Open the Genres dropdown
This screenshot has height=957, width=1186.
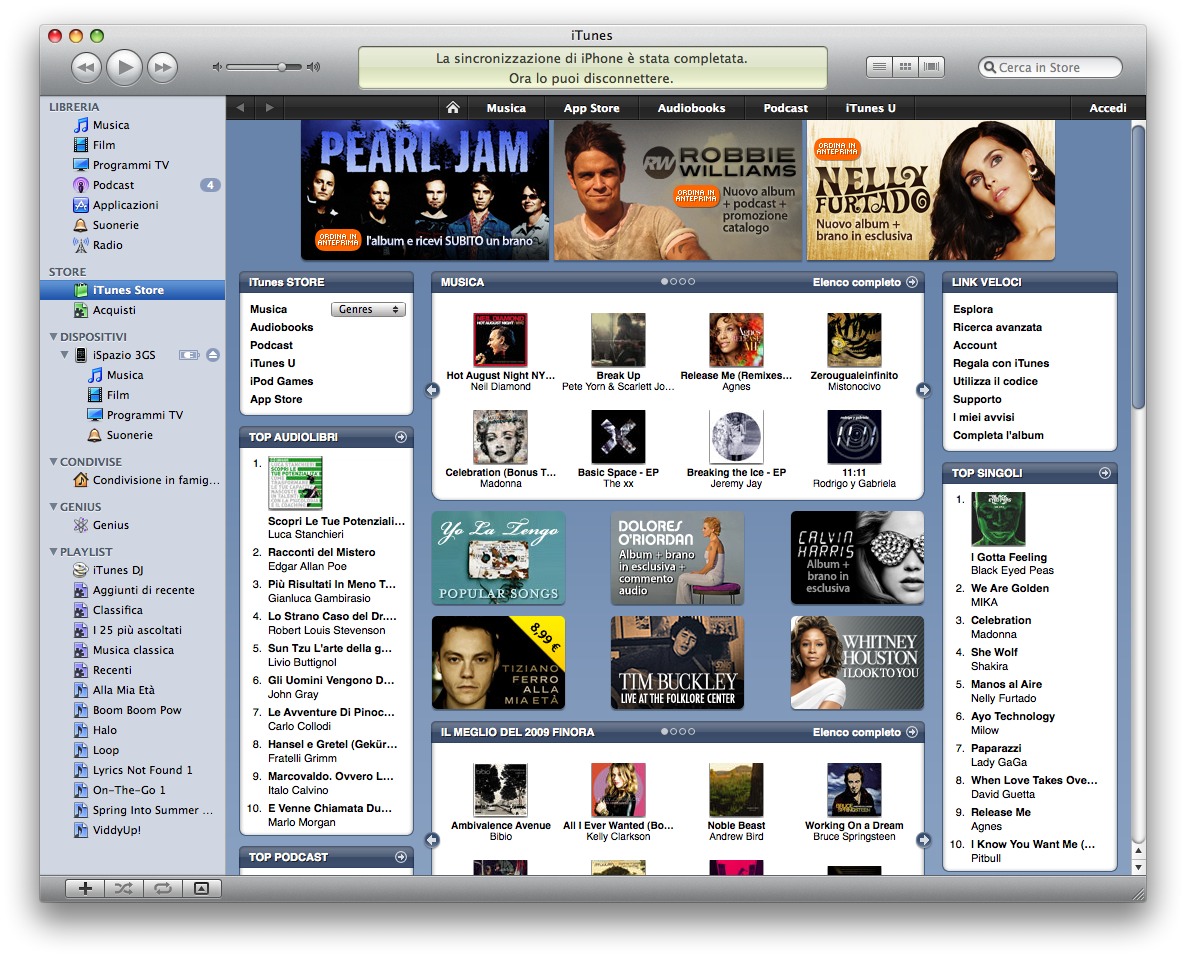[368, 309]
